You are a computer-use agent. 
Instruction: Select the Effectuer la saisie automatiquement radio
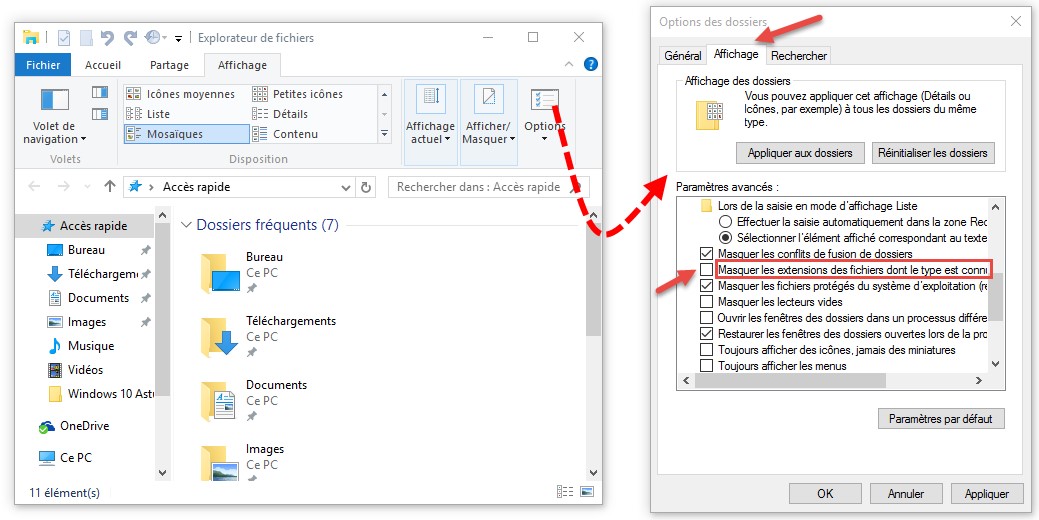coord(725,222)
